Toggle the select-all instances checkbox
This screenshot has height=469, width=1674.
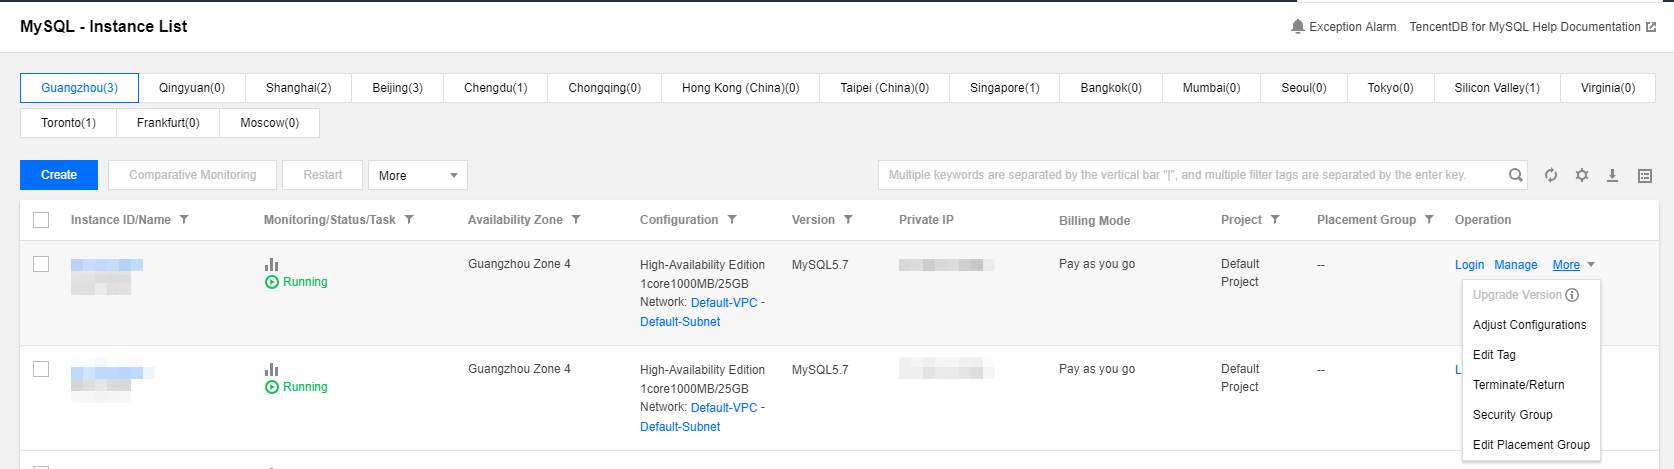pos(41,220)
